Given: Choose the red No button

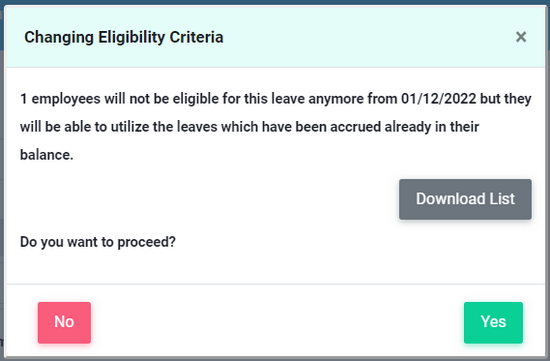Looking at the screenshot, I should tap(64, 322).
